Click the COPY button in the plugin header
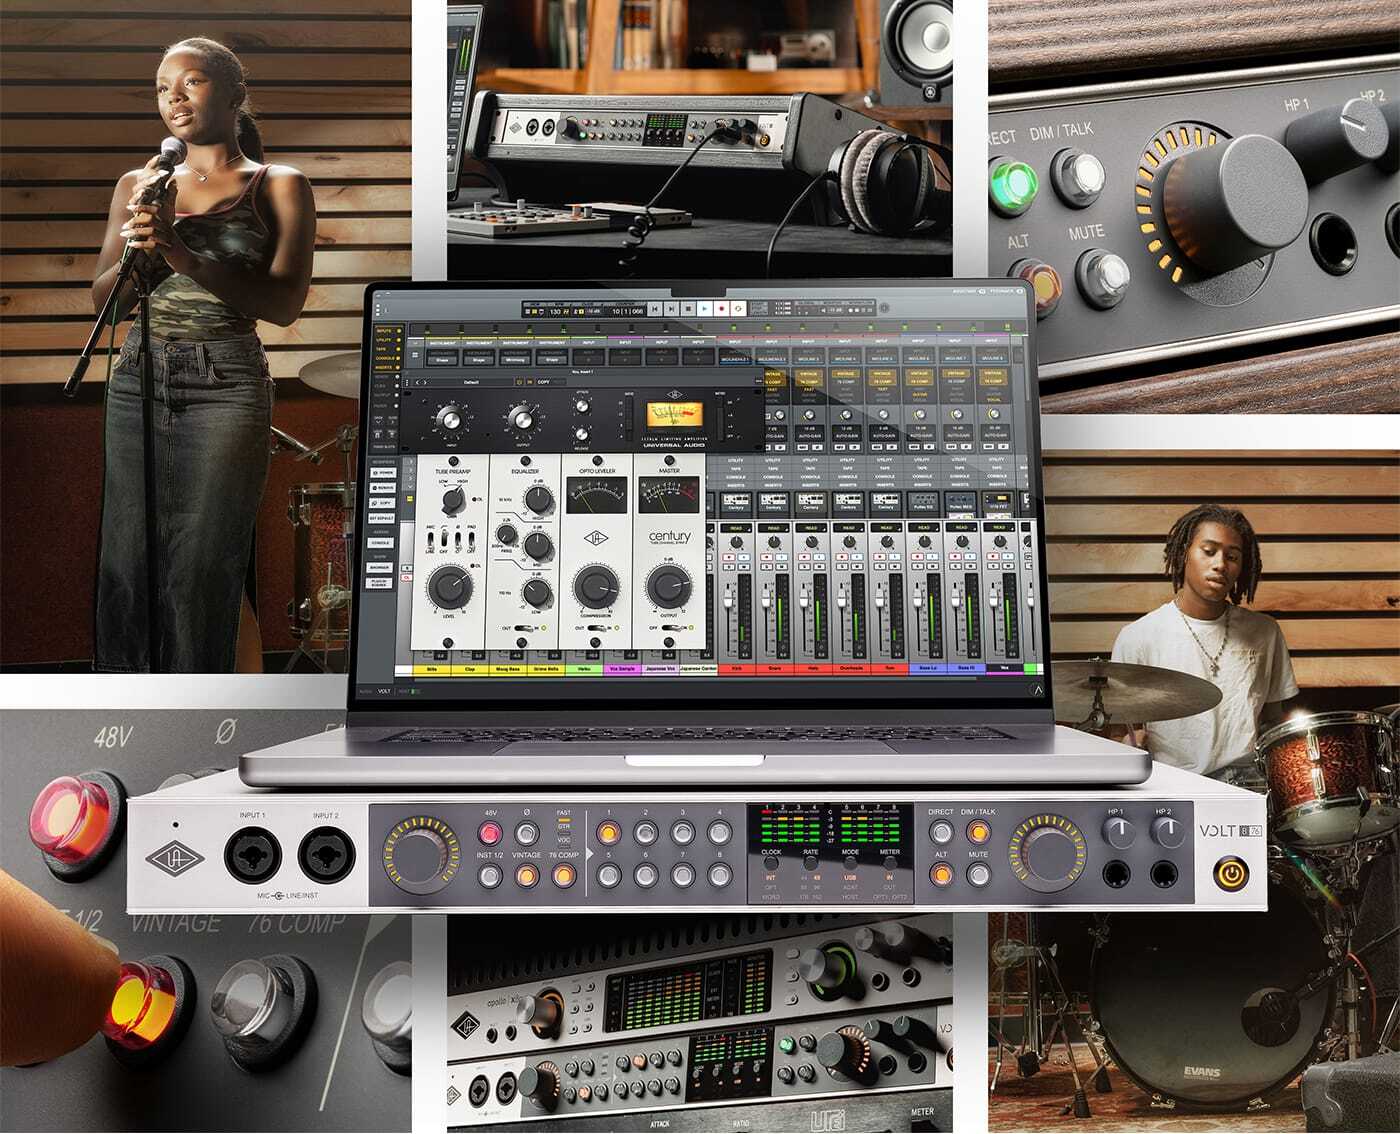This screenshot has width=1400, height=1134. coord(544,382)
